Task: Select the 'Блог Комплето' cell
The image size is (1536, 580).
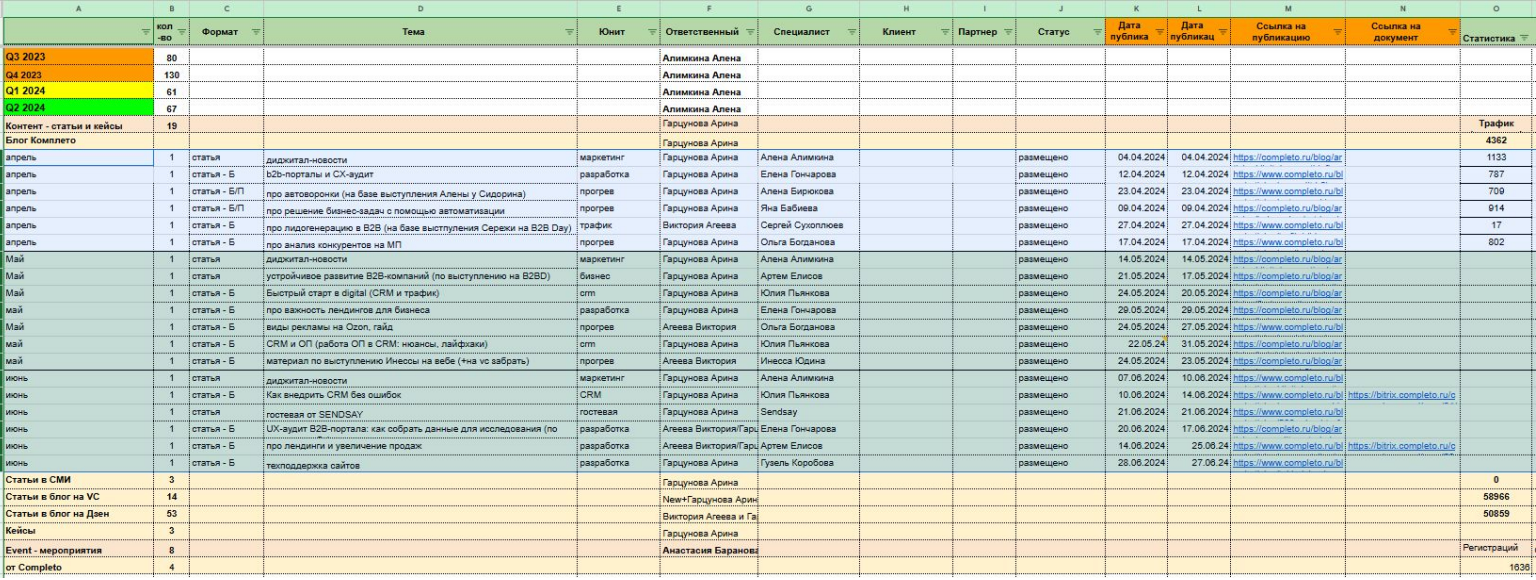Action: (x=78, y=141)
